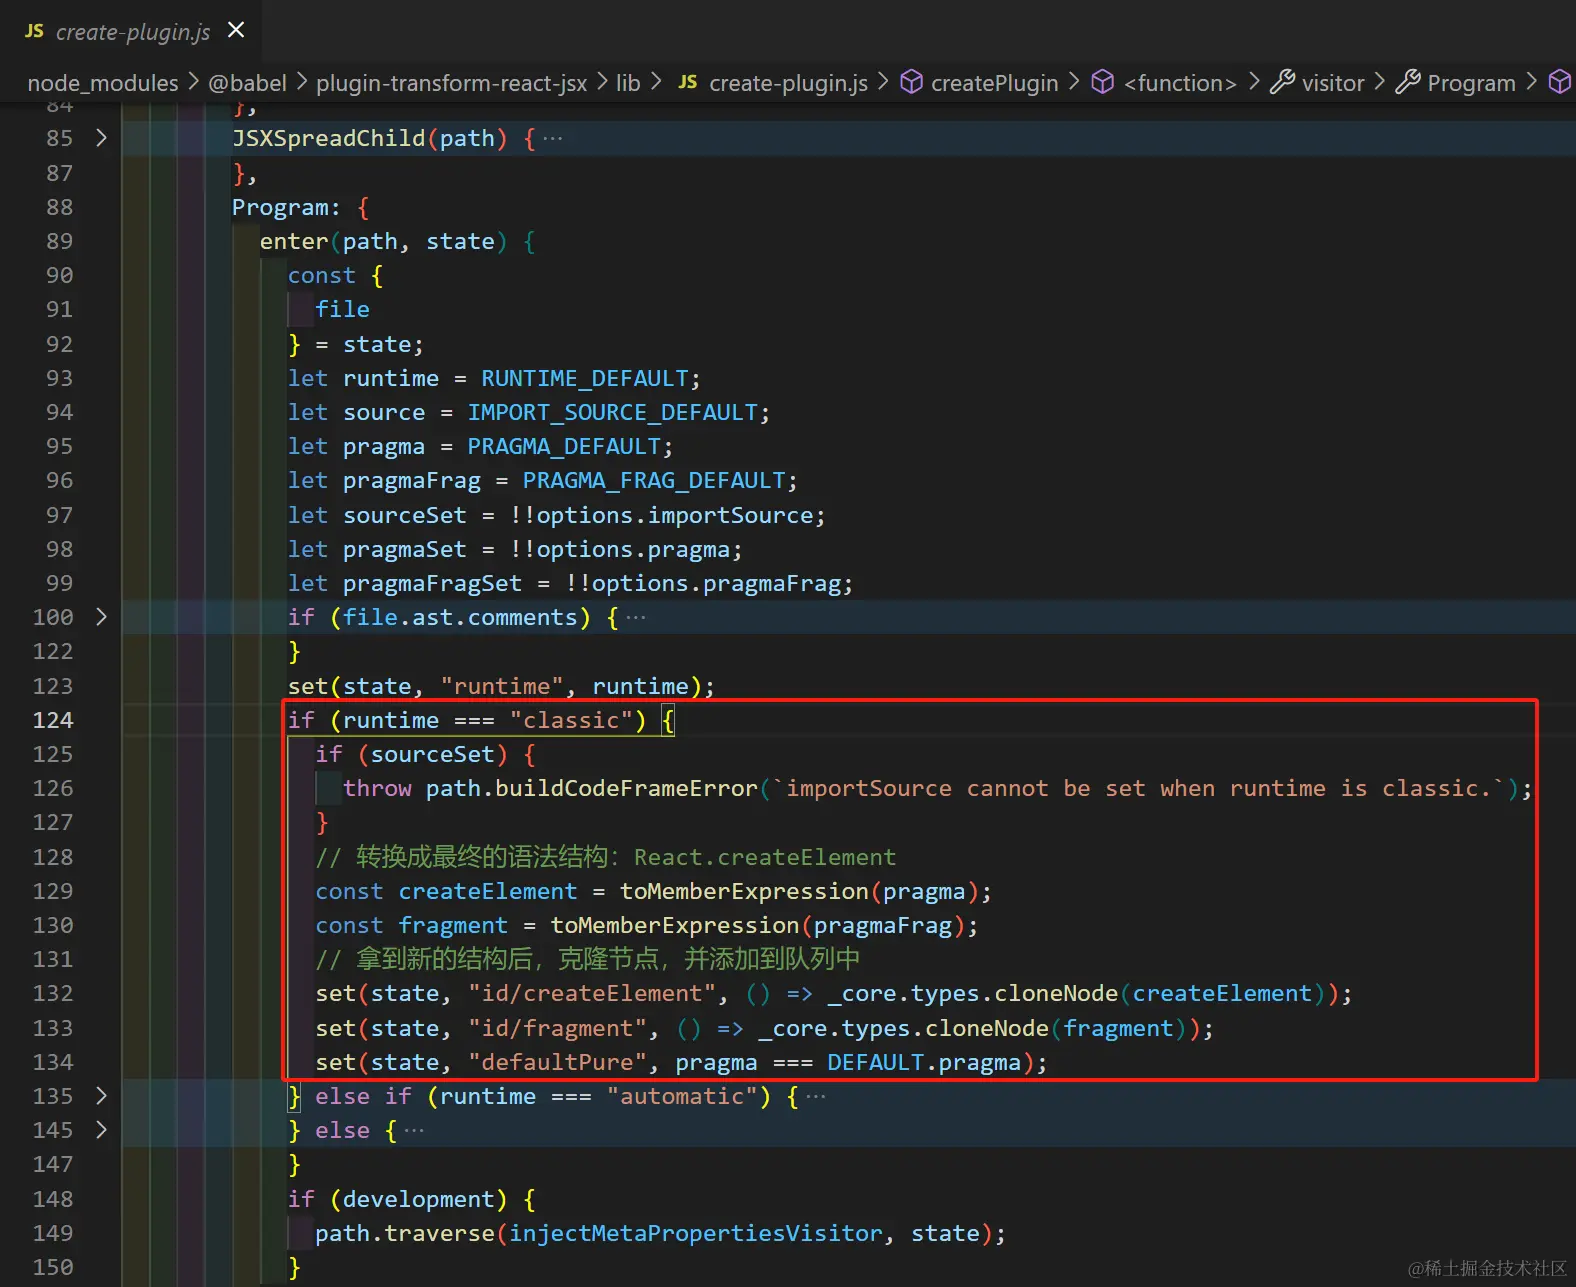Image resolution: width=1576 pixels, height=1287 pixels.
Task: Expand the folded else block at line 145
Action: (101, 1130)
